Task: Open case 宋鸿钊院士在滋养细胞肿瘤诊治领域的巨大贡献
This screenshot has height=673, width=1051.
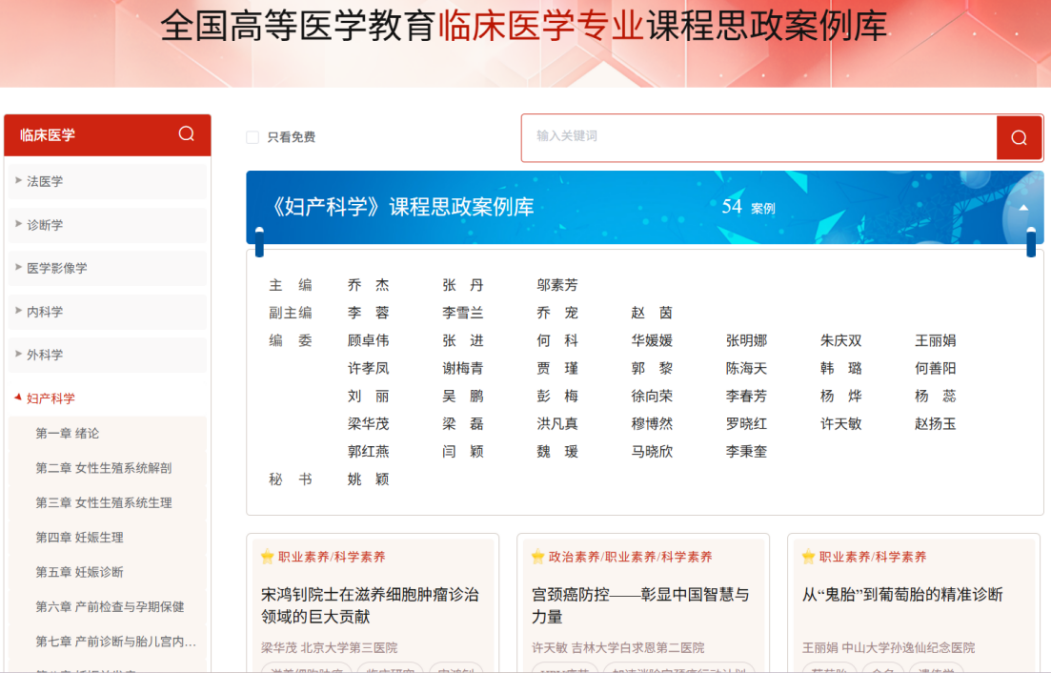Action: pos(369,605)
